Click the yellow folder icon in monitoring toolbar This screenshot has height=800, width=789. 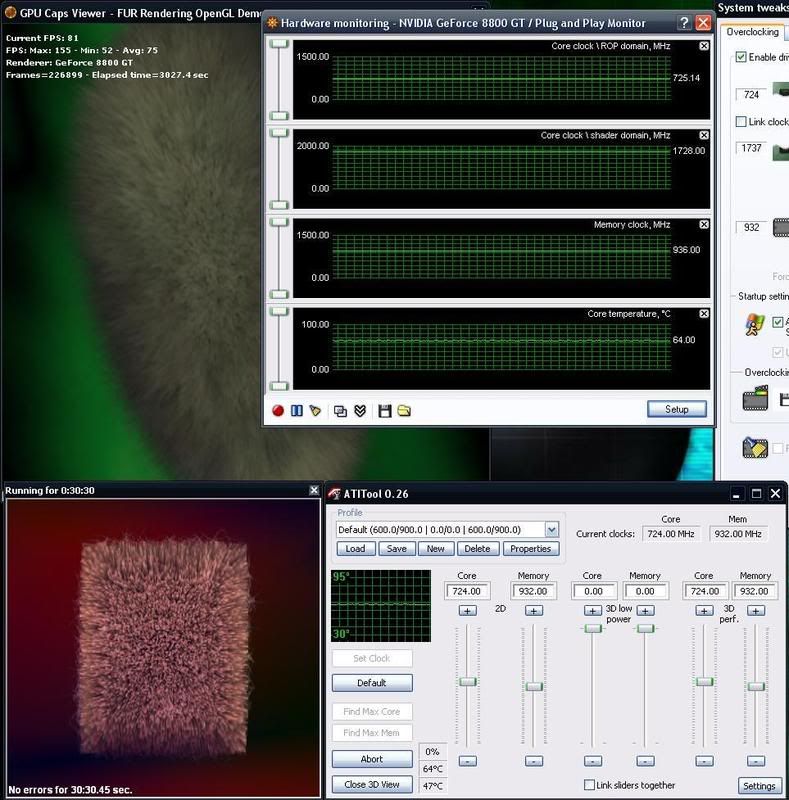pyautogui.click(x=404, y=410)
